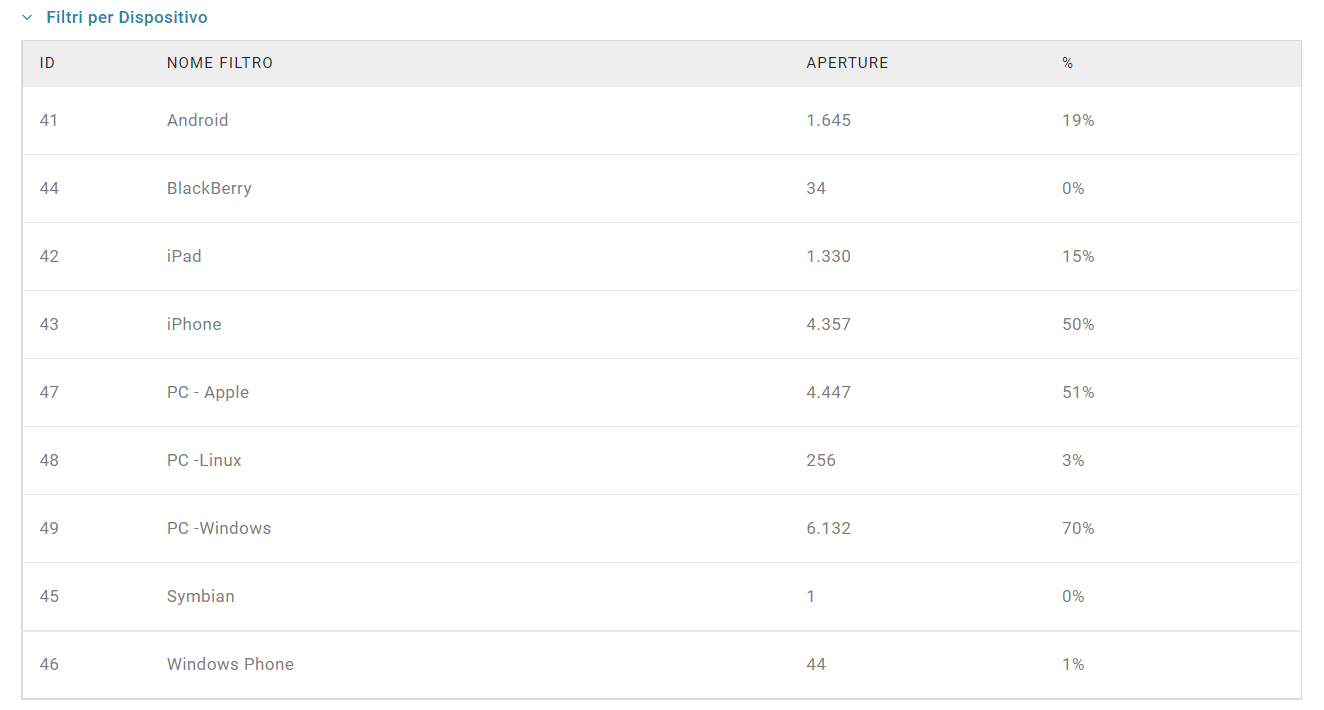
Task: Click ID 41 in the table
Action: coord(49,120)
